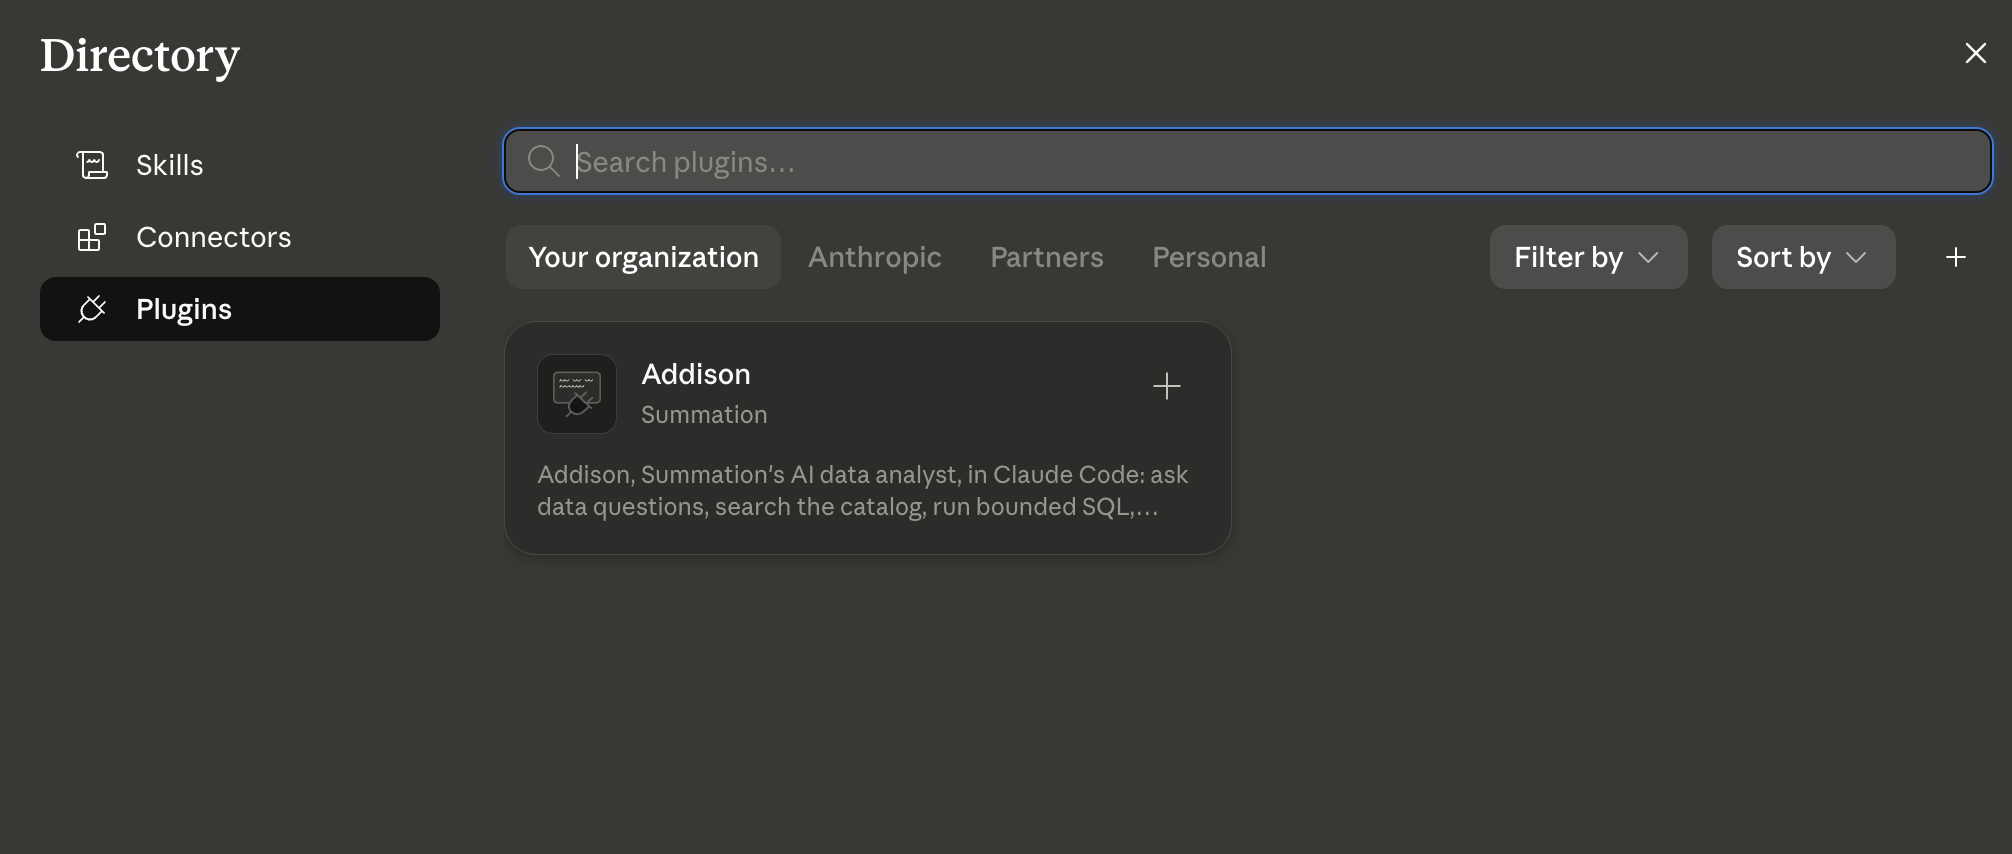The width and height of the screenshot is (2012, 854).
Task: Click the plus icon beside Sort by
Action: 1956,257
